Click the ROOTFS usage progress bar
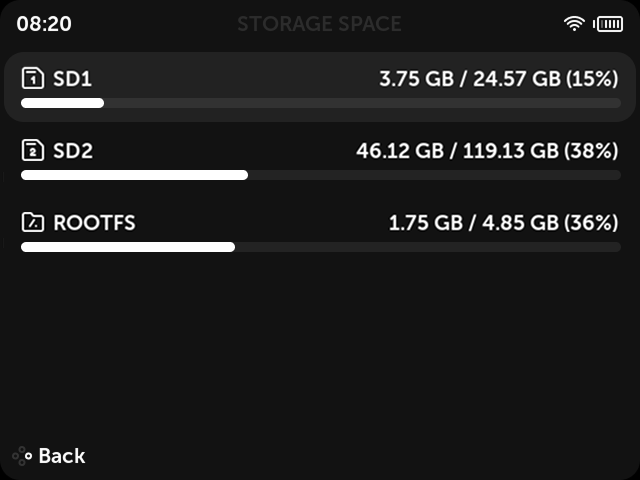 point(321,247)
